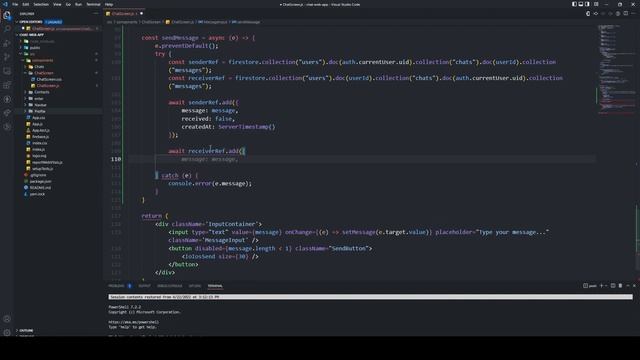Open setupTests.js in the file tree

click(42, 168)
